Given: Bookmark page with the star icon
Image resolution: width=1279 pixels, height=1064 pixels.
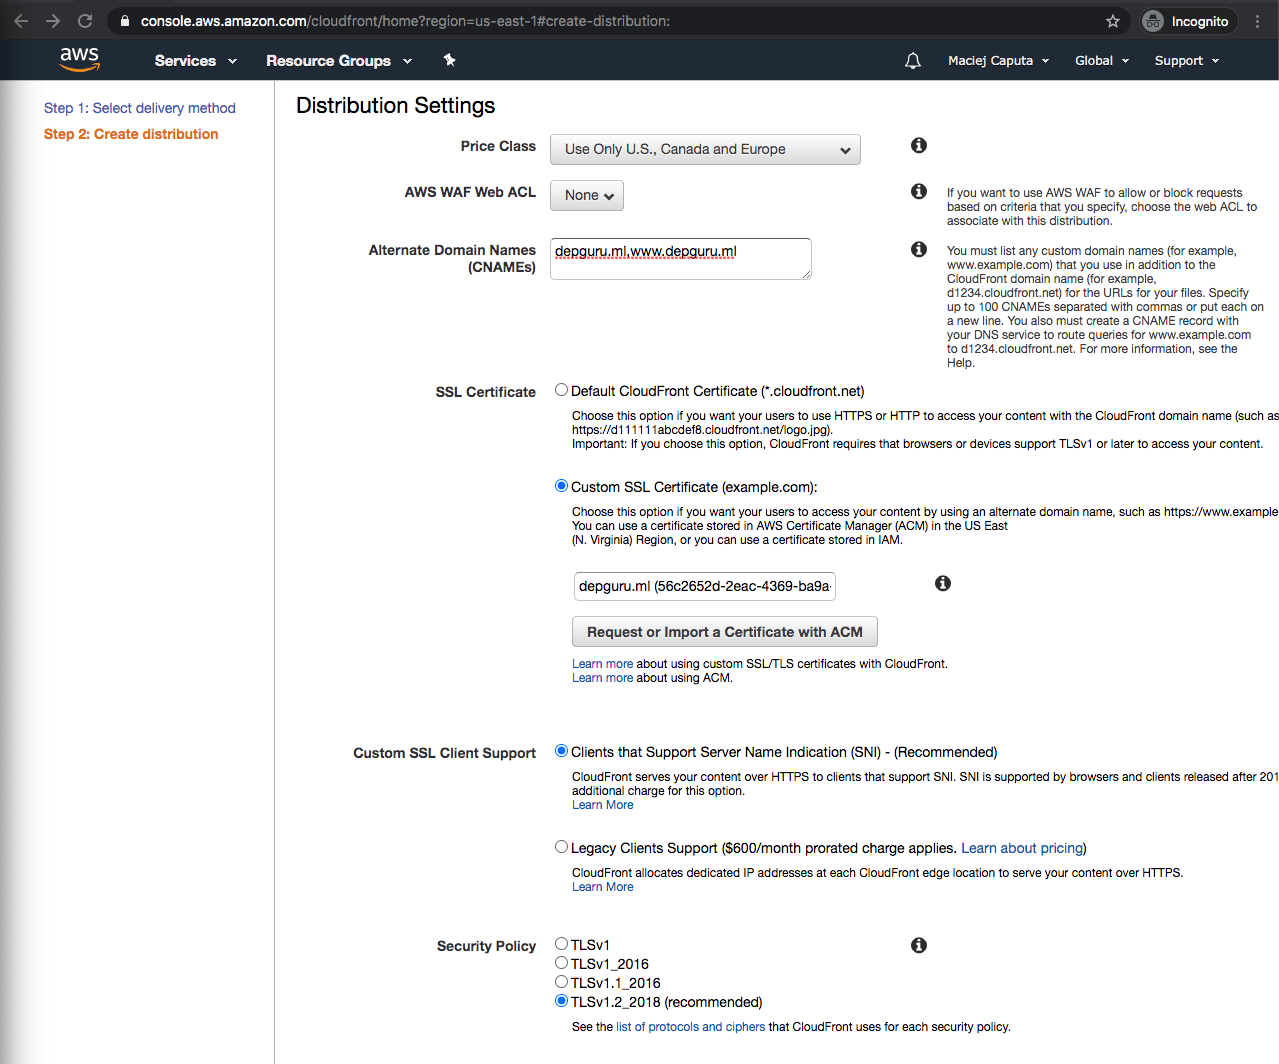Looking at the screenshot, I should click(x=1112, y=21).
